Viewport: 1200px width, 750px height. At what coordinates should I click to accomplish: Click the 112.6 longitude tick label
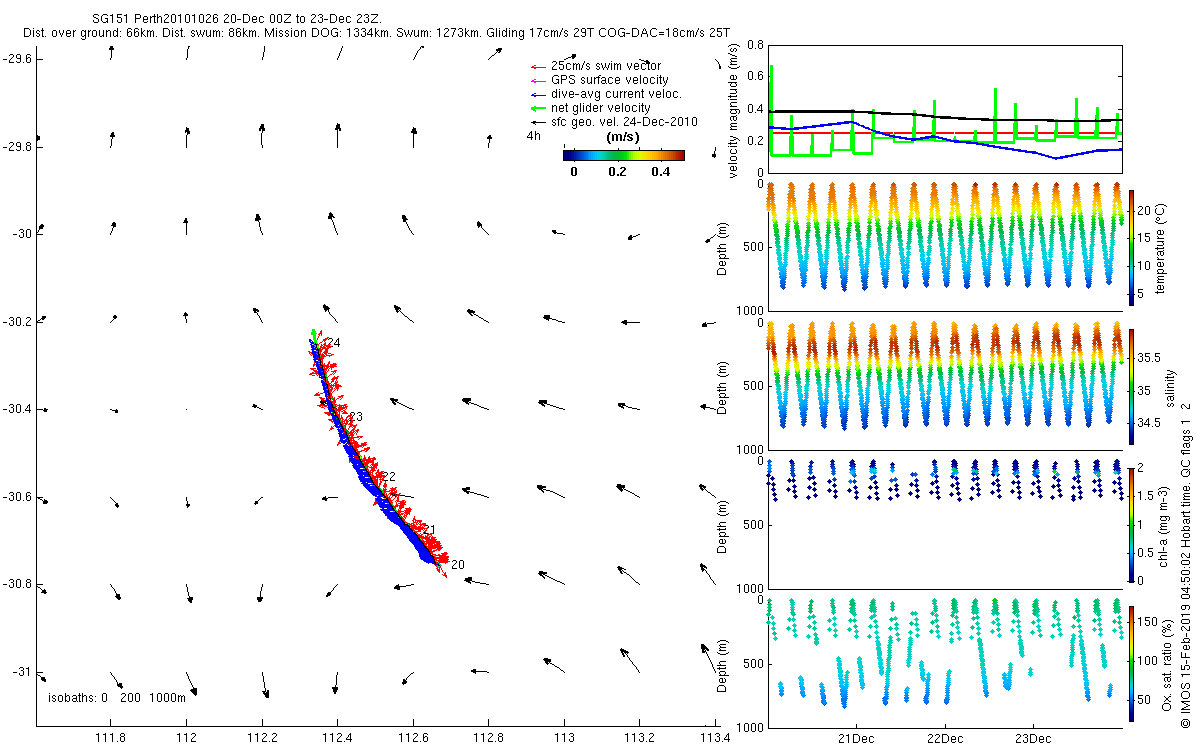pyautogui.click(x=413, y=738)
